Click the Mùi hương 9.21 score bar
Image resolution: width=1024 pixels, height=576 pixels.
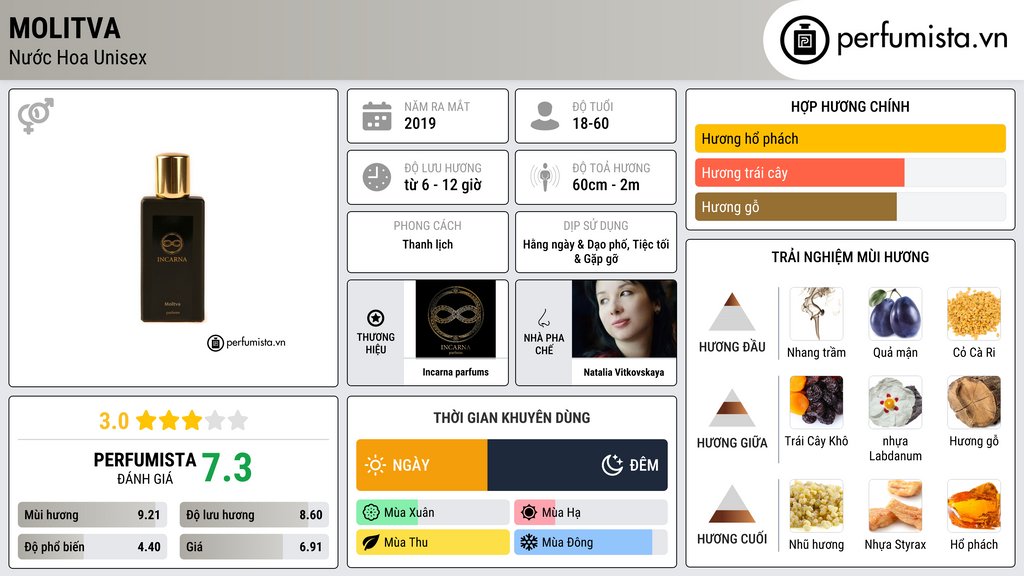coord(92,515)
